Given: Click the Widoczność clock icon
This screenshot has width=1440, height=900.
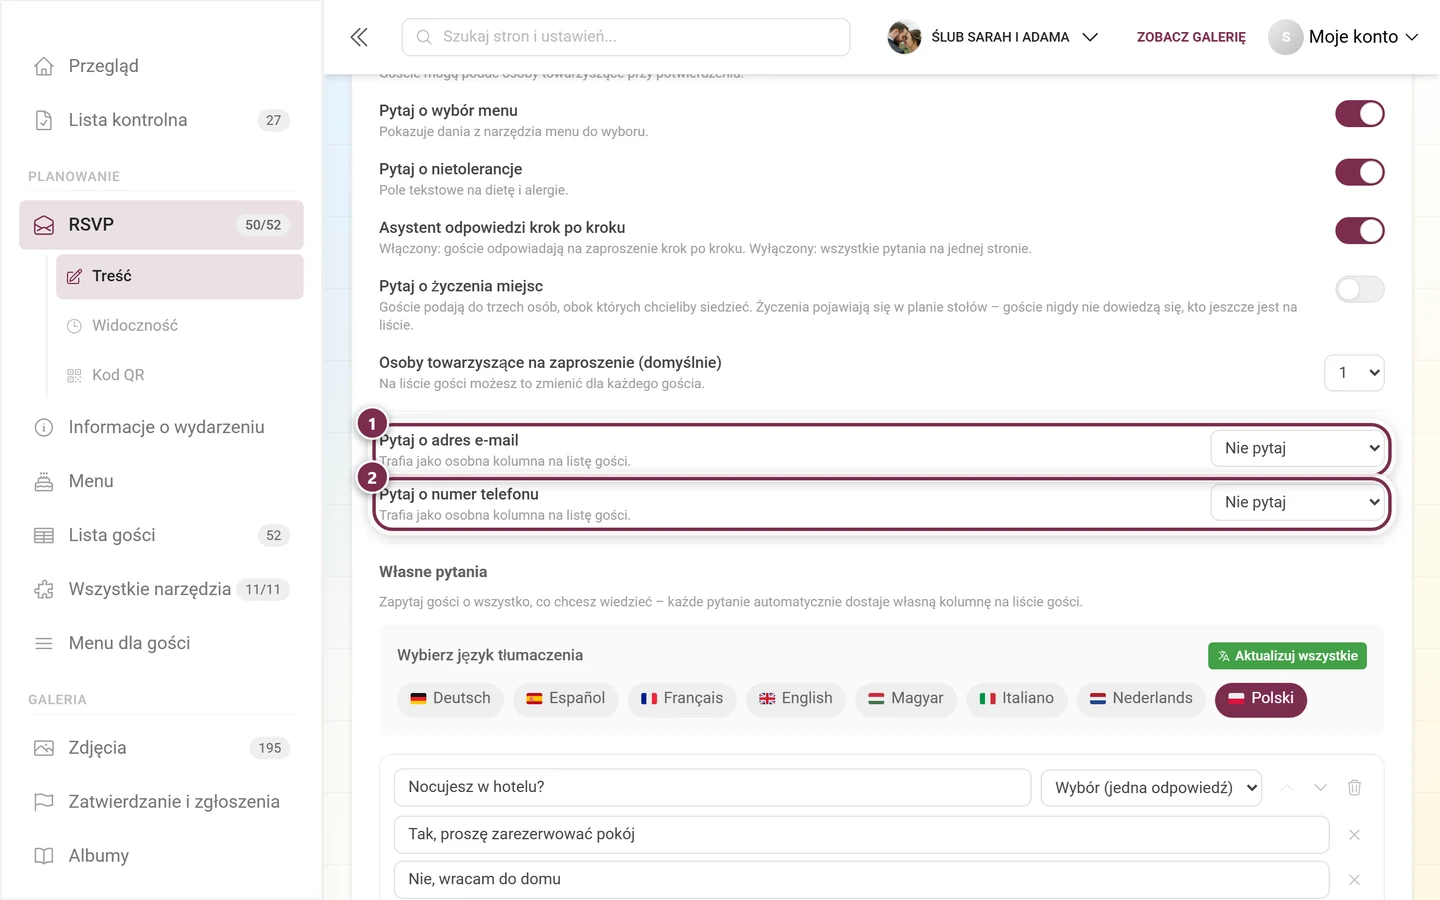Looking at the screenshot, I should coord(74,326).
